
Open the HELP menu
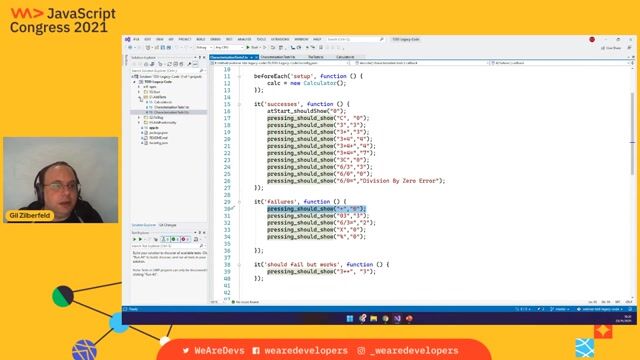pos(317,40)
